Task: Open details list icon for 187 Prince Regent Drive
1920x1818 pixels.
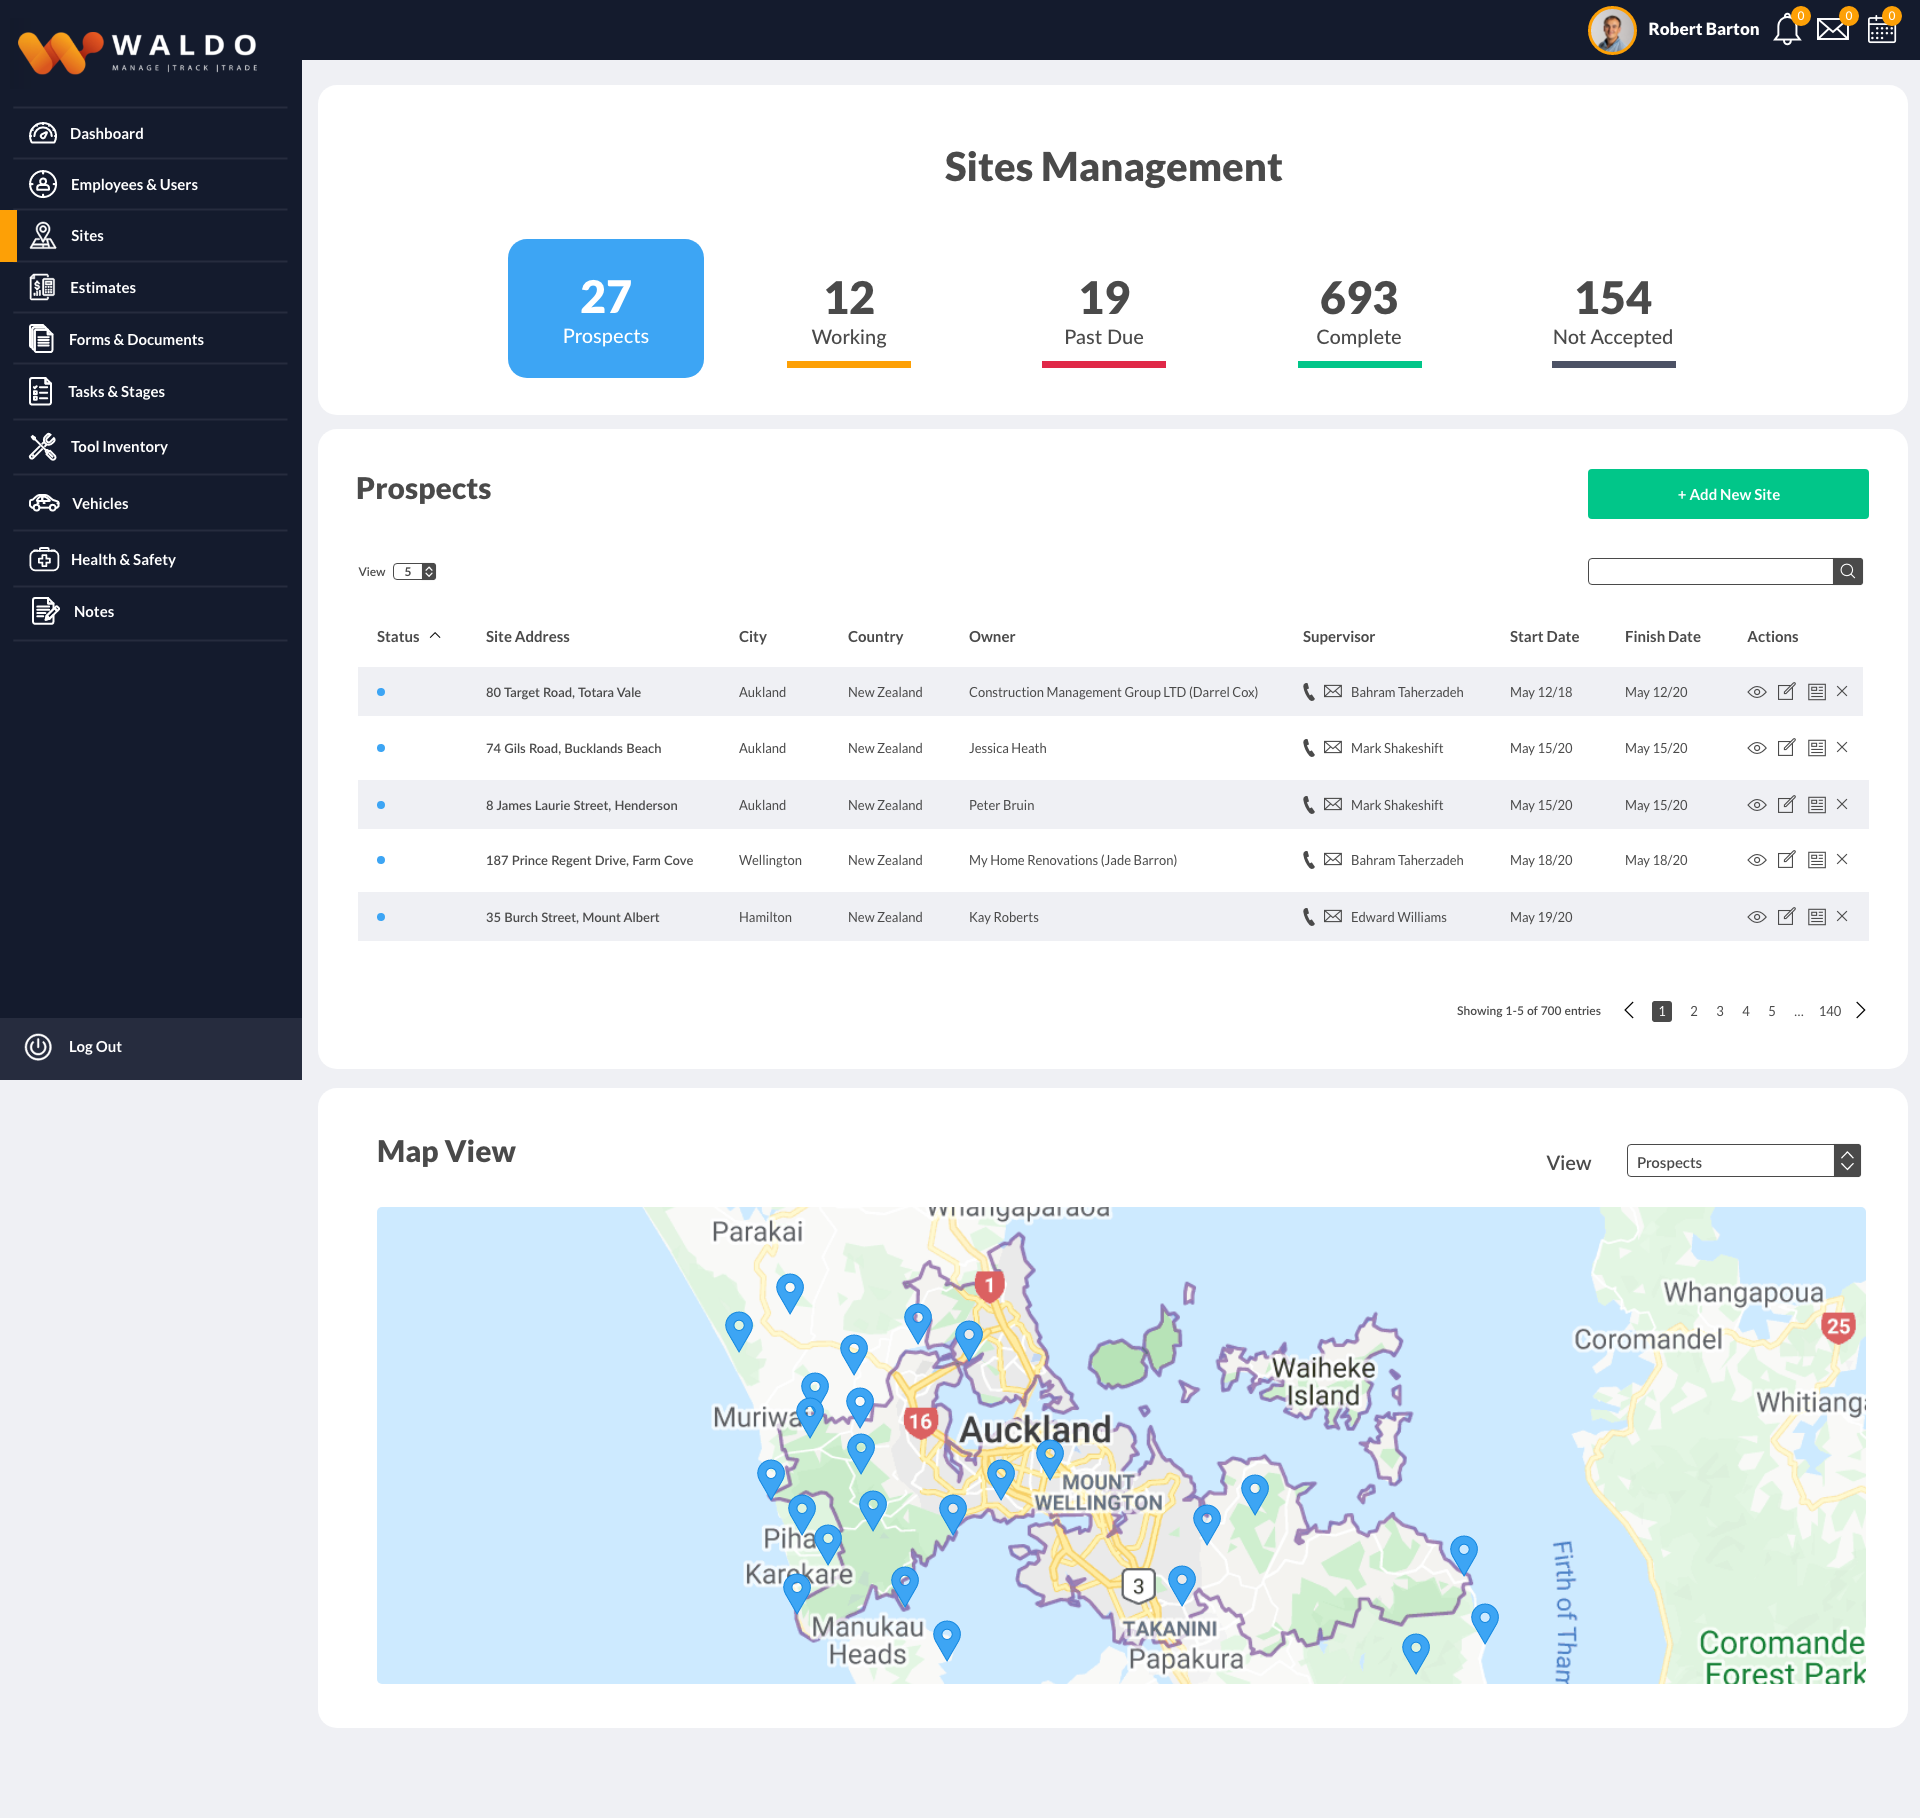Action: click(1816, 860)
